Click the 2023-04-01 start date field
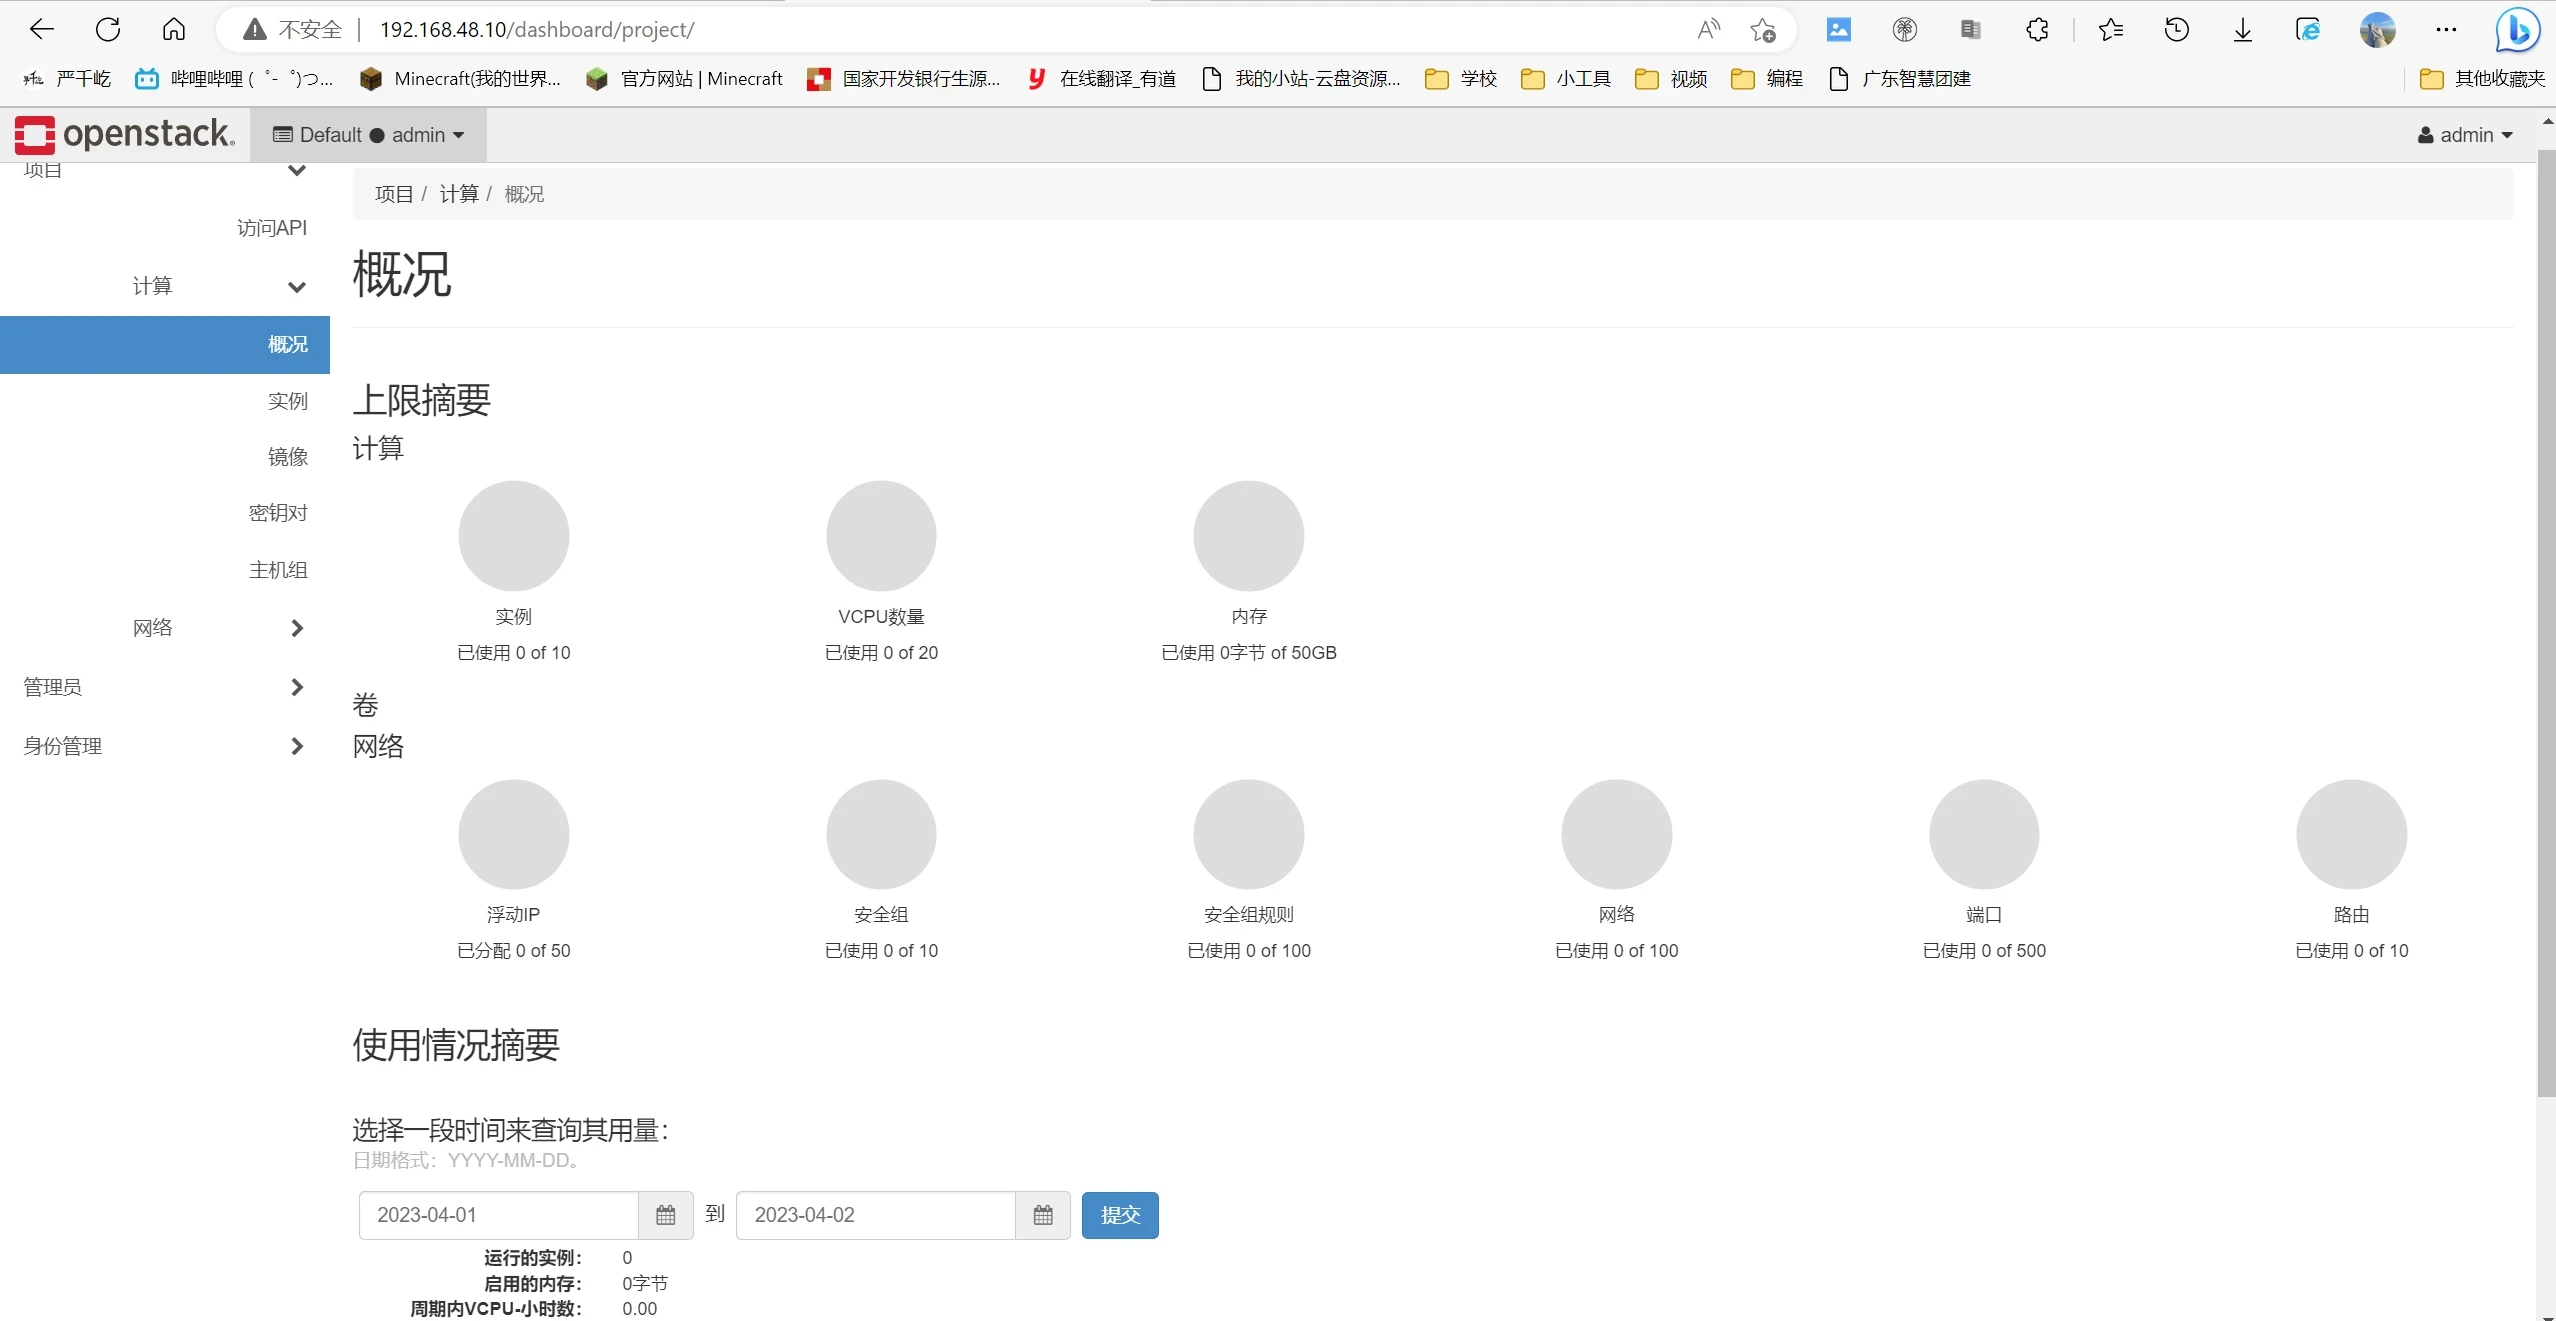 [x=498, y=1215]
